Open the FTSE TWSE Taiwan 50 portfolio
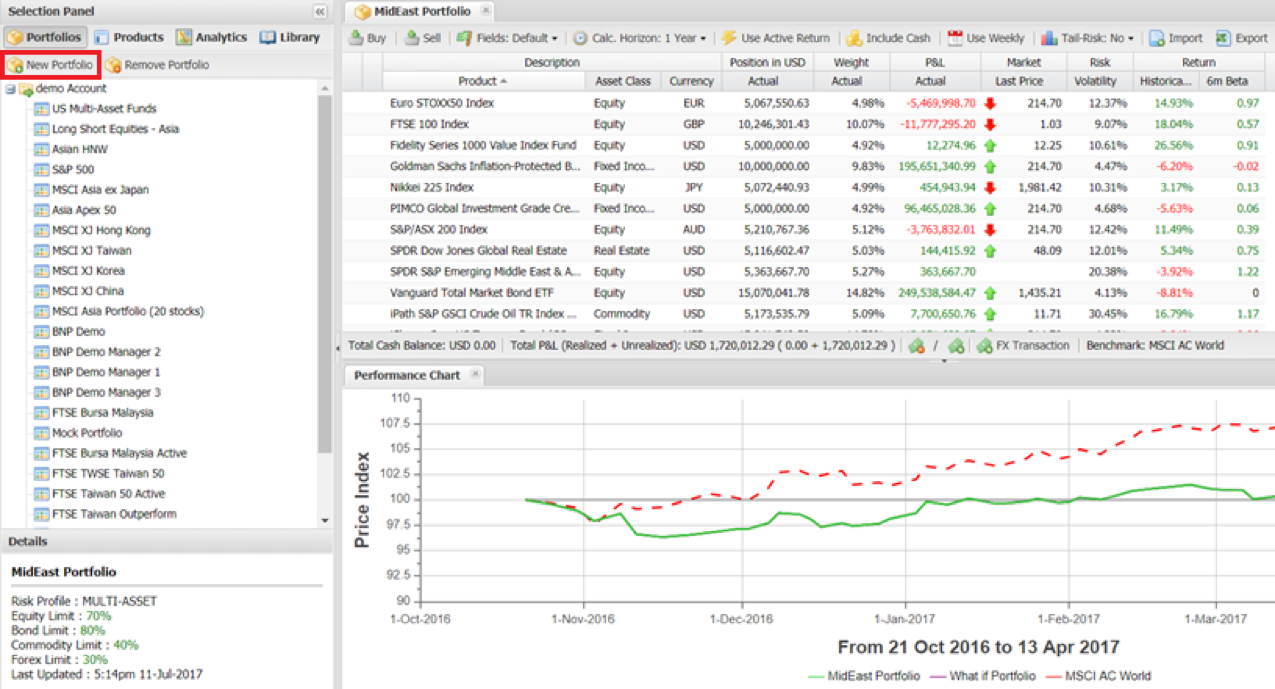The width and height of the screenshot is (1275, 689). click(108, 473)
